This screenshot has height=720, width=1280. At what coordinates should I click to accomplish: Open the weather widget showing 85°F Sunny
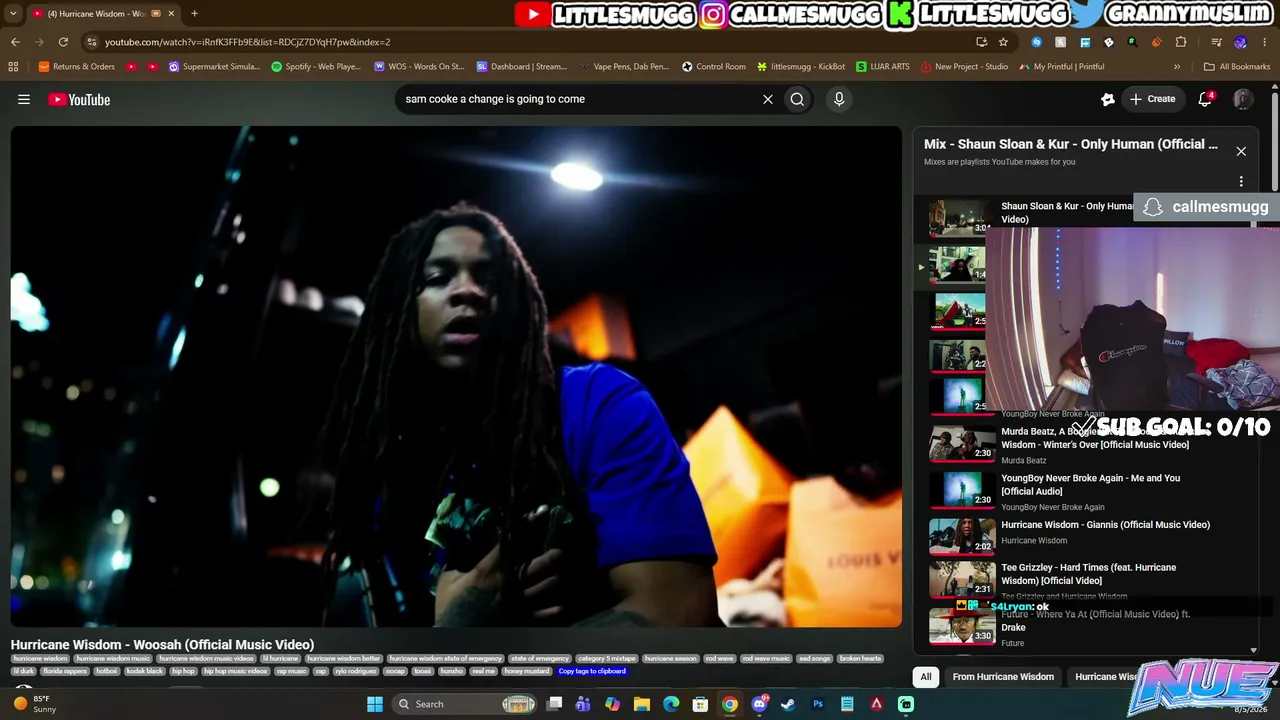point(34,704)
